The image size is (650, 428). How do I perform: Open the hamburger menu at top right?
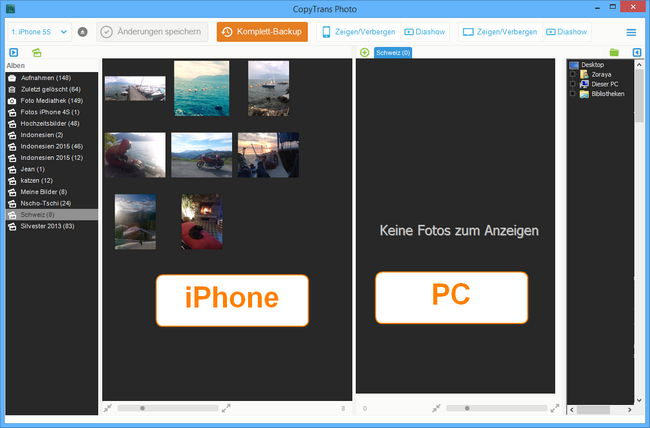coord(631,32)
